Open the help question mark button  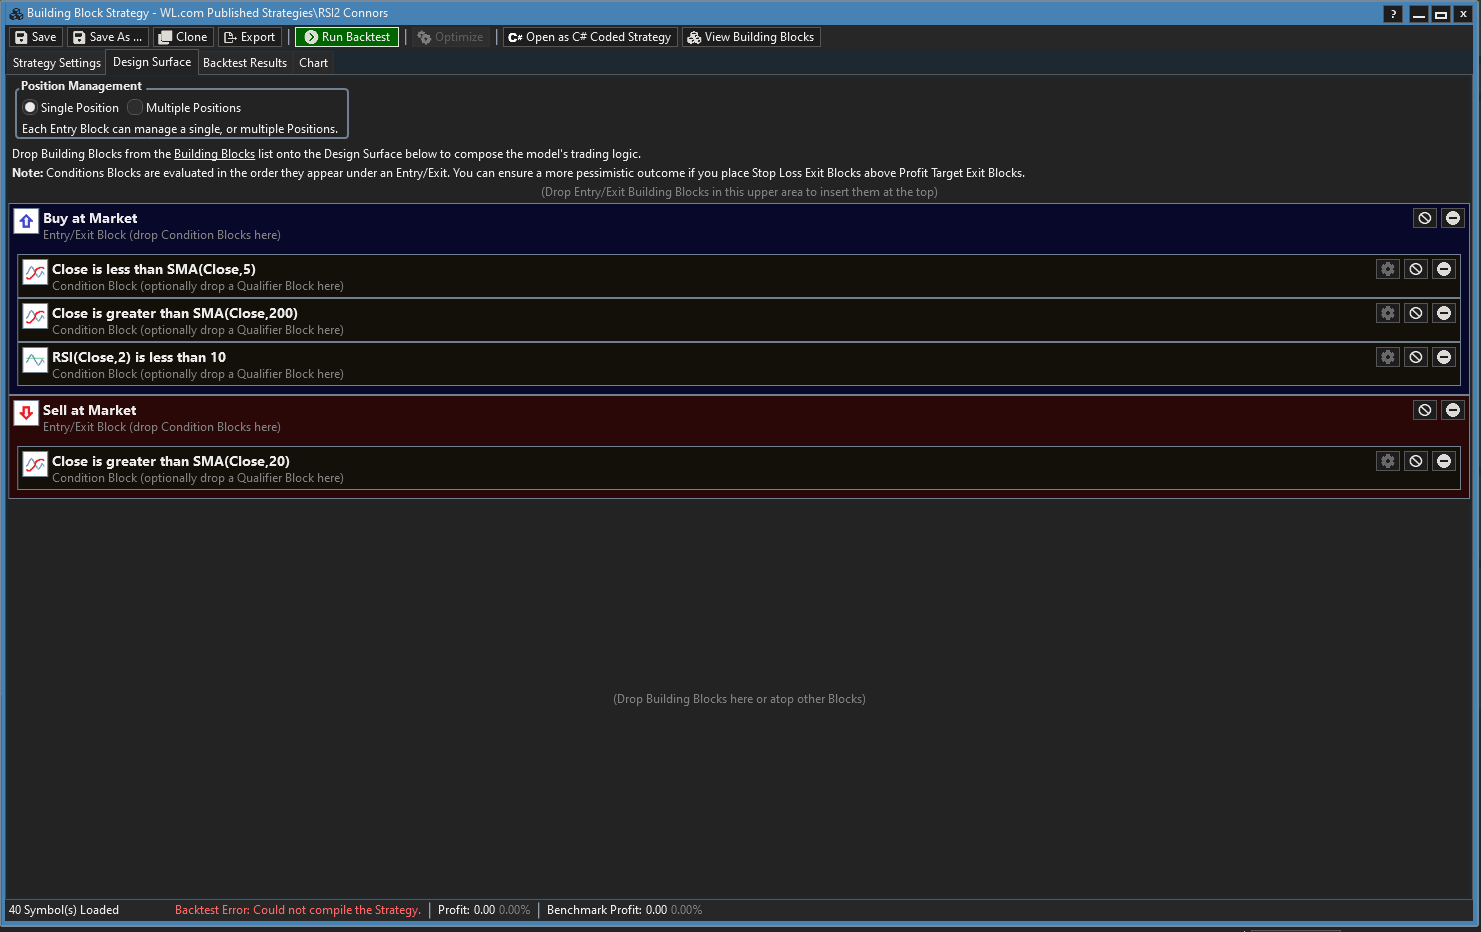(1393, 14)
